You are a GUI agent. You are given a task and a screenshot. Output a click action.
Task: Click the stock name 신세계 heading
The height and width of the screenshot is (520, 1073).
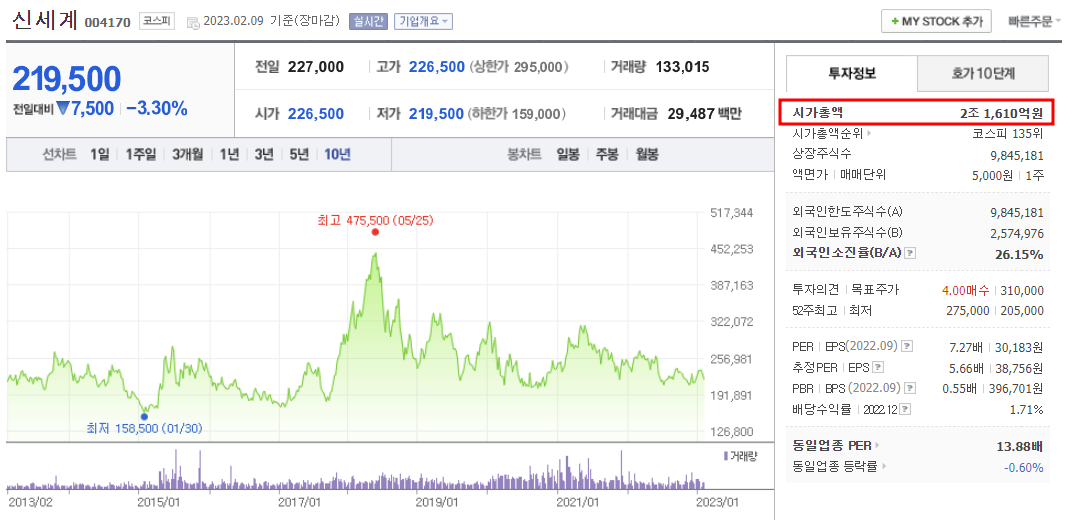[x=45, y=19]
